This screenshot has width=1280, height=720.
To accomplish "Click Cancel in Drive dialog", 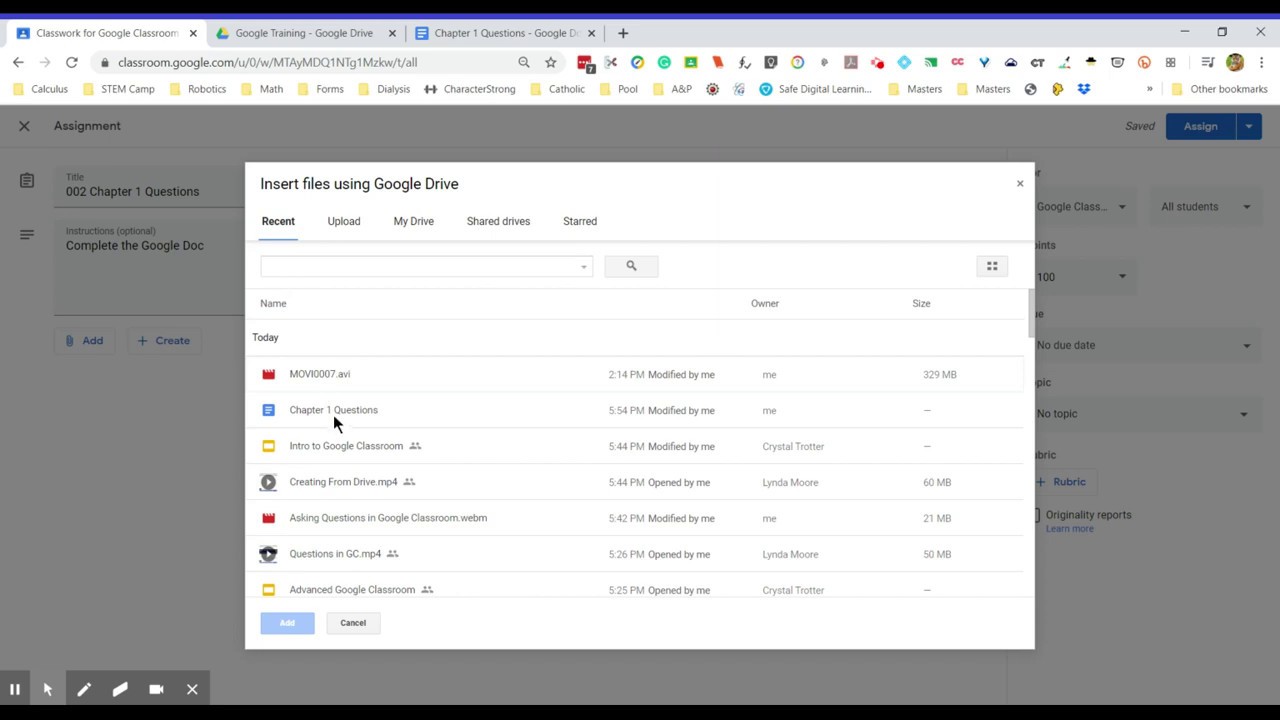I will [353, 623].
